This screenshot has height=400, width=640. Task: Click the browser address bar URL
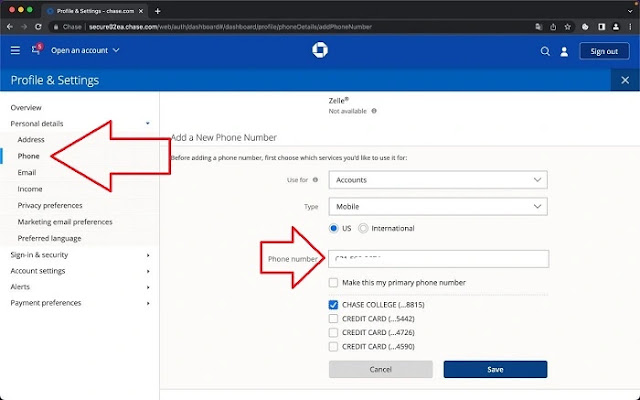point(230,27)
